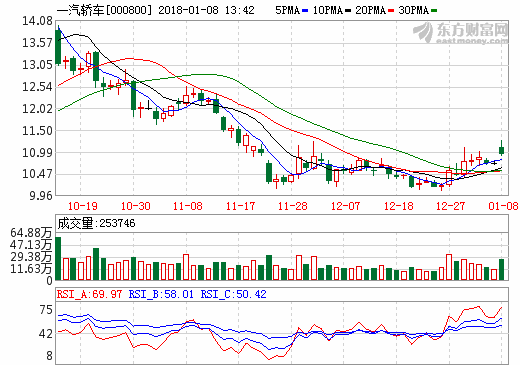Image resolution: width=520 pixels, height=365 pixels.
Task: Click the RSI_B:58.01 indicator label
Action: point(161,294)
